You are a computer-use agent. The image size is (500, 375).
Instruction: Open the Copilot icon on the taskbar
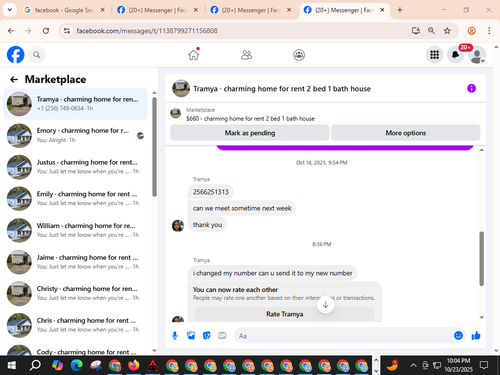pos(57,366)
